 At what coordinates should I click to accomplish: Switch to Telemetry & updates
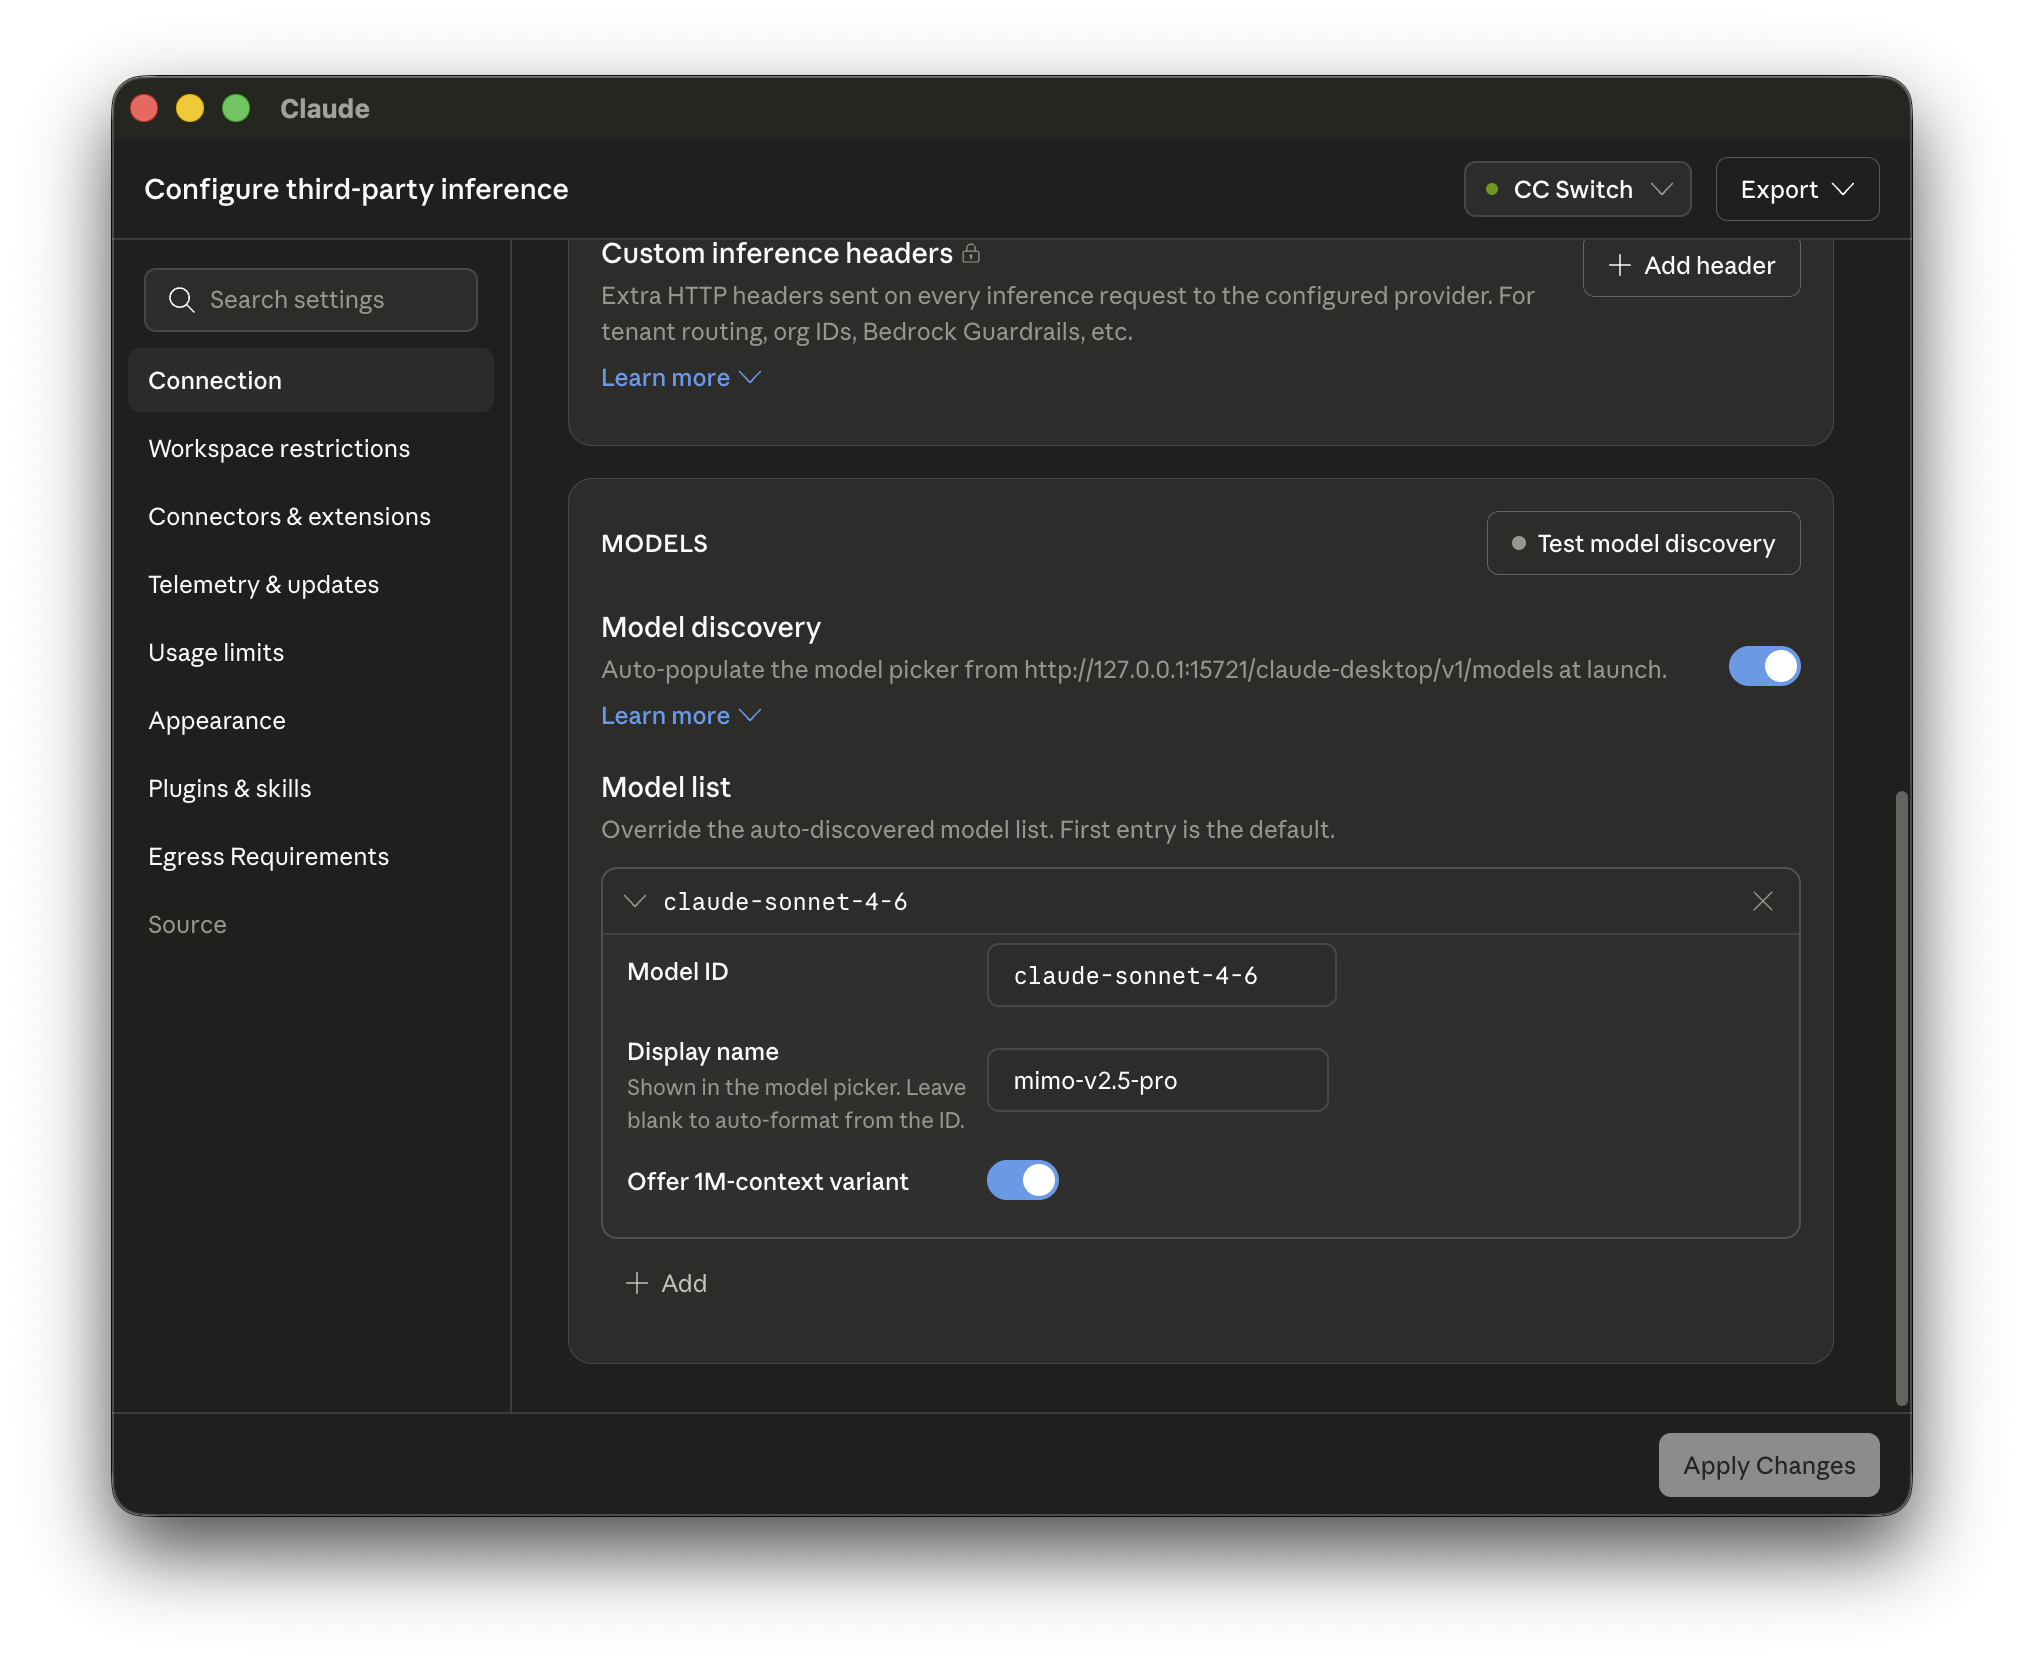pyautogui.click(x=311, y=584)
